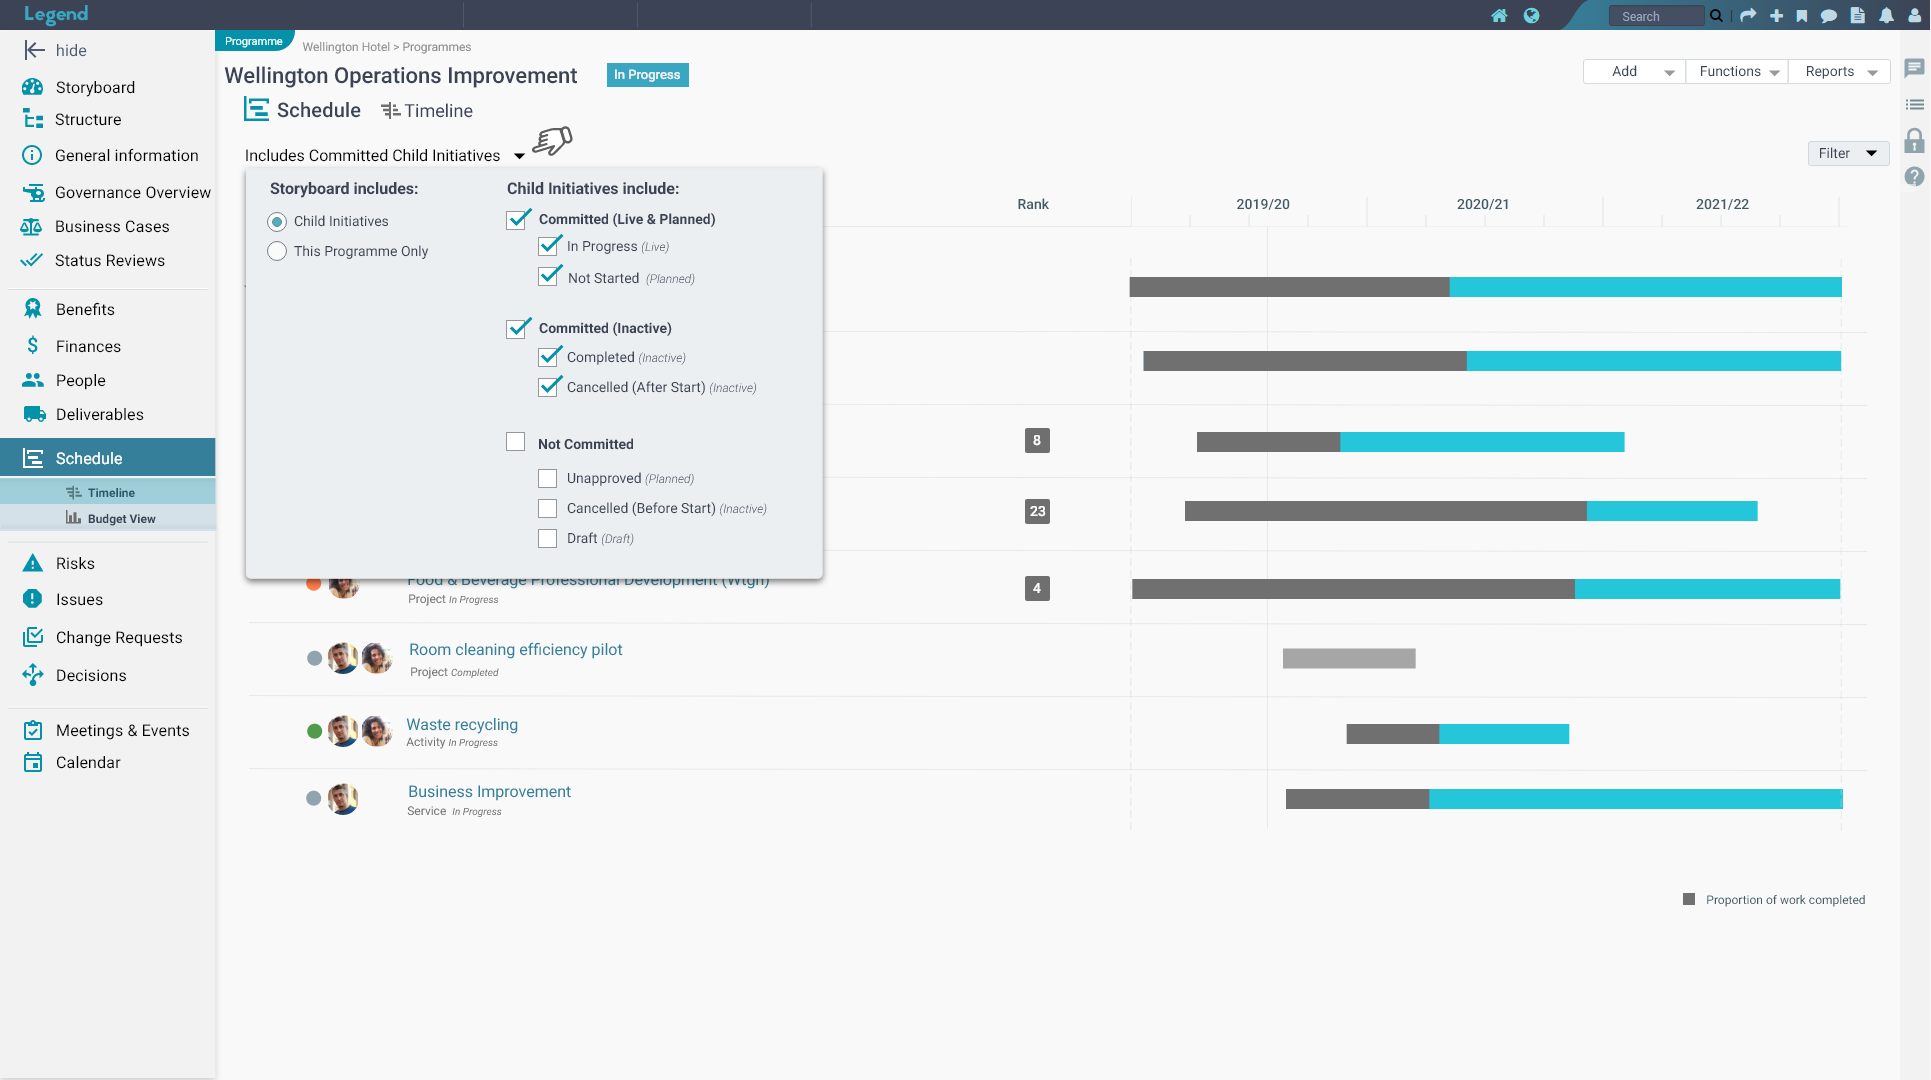This screenshot has height=1080, width=1931.
Task: Click the Calendar icon in sidebar
Action: coord(33,762)
